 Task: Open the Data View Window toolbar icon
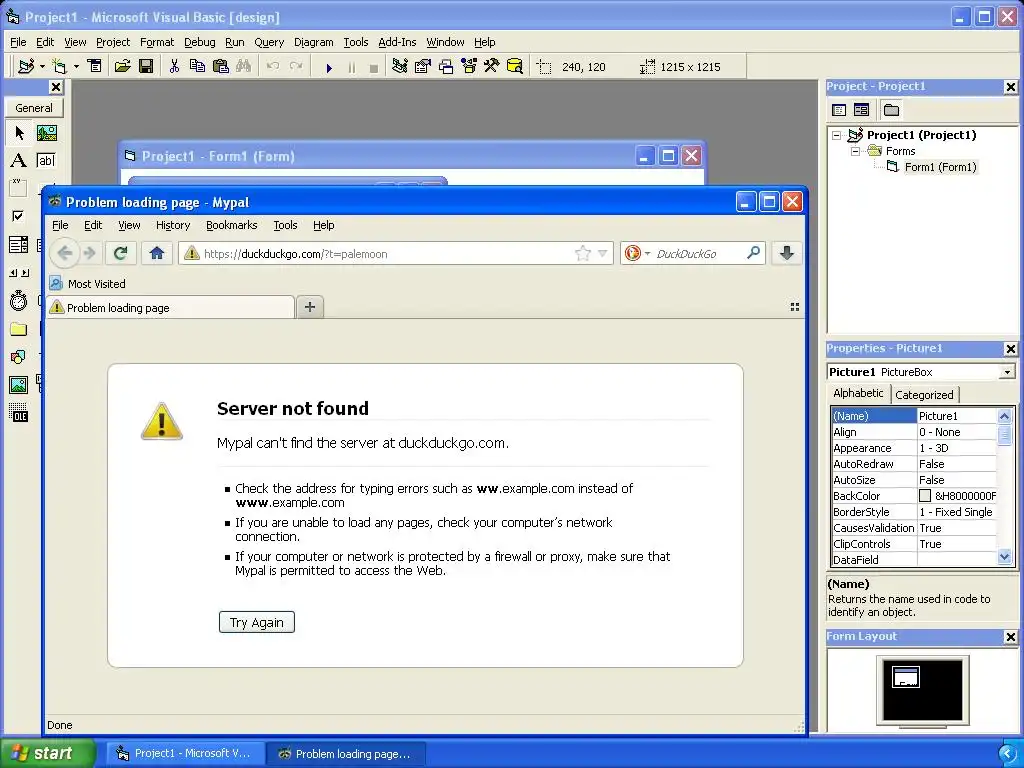(x=515, y=66)
